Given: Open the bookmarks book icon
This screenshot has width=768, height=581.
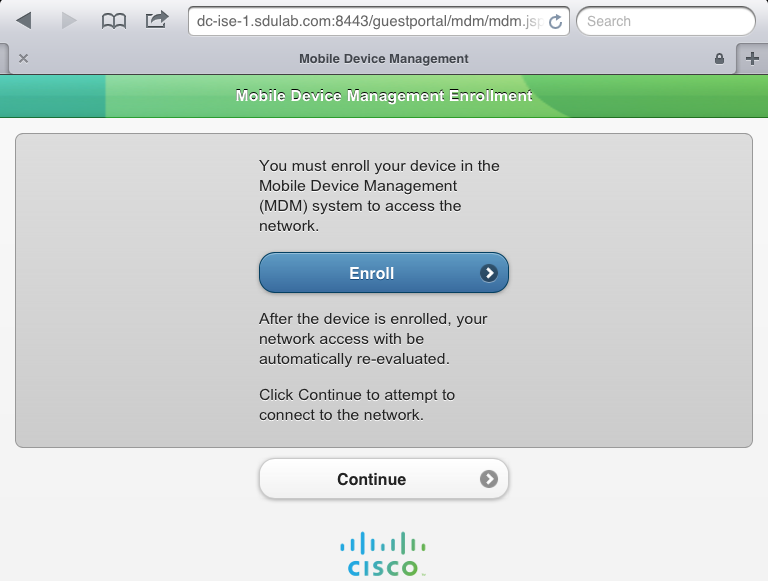Looking at the screenshot, I should 114,21.
